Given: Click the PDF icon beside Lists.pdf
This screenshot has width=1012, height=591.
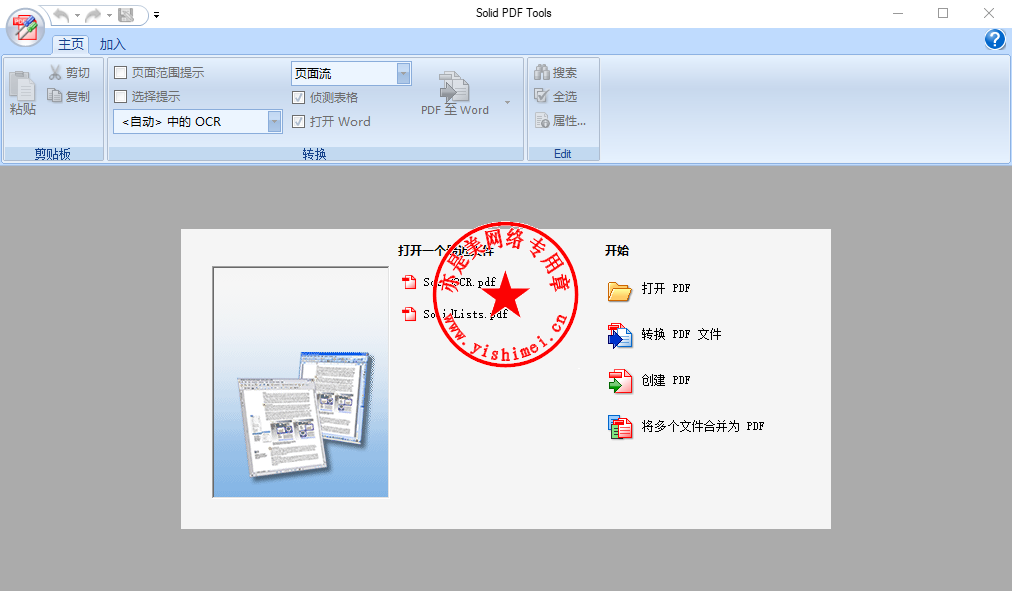Looking at the screenshot, I should (x=409, y=314).
